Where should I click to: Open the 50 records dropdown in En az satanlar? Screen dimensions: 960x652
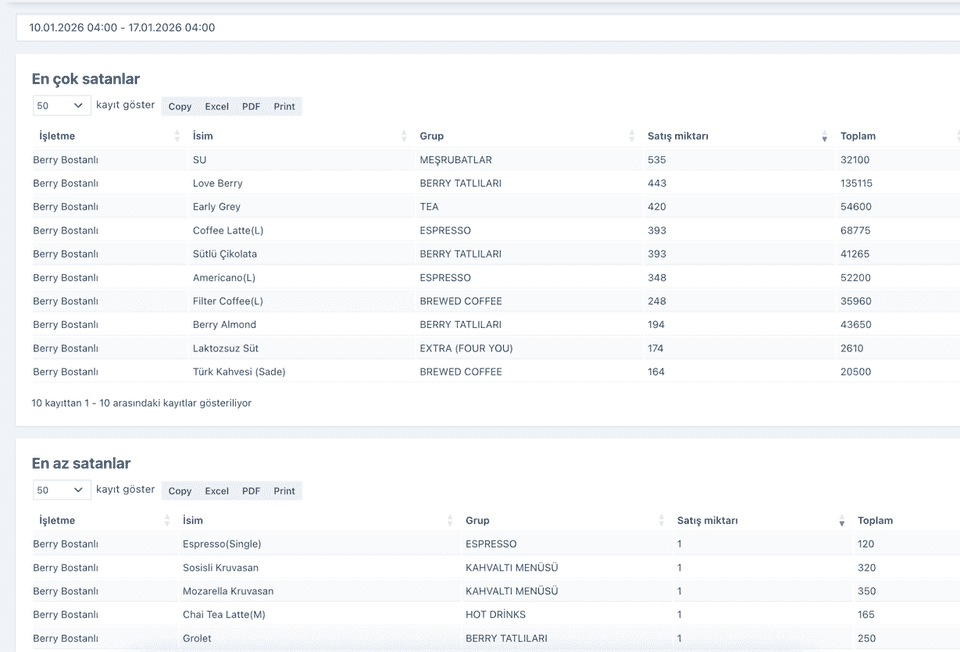pos(61,490)
